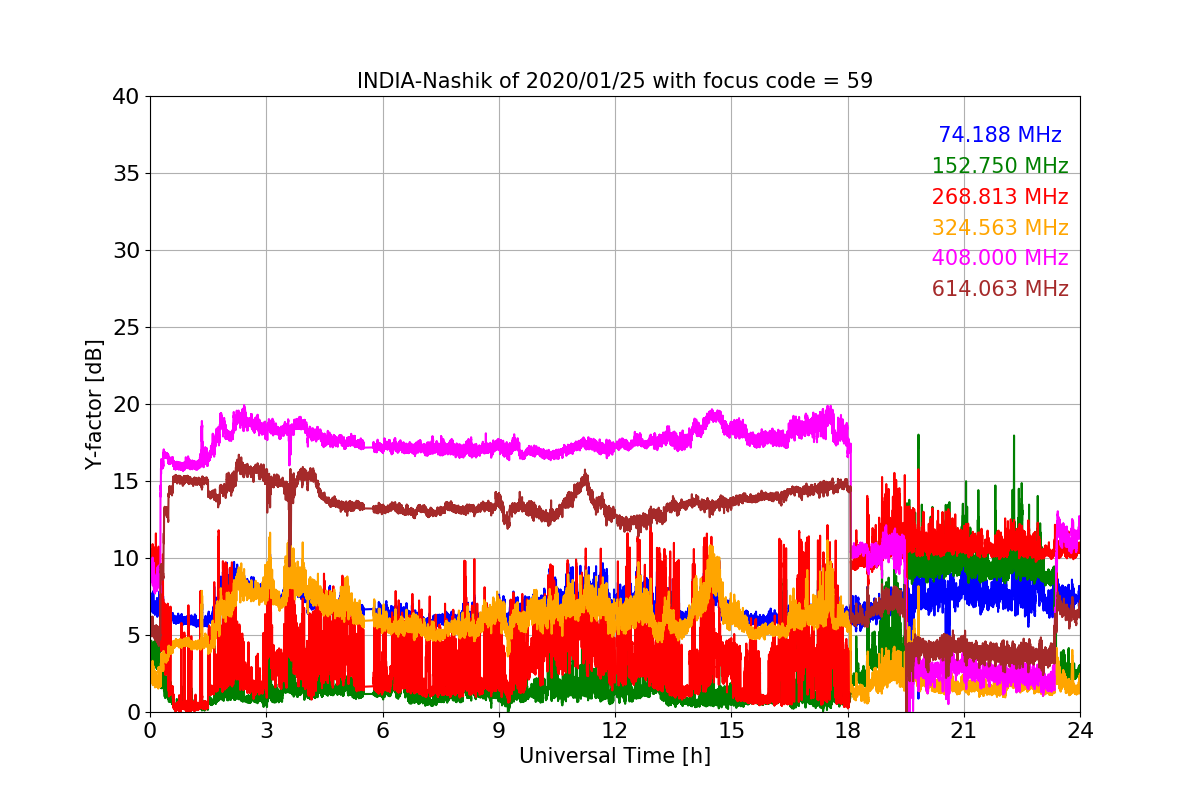Click the y-axis tick label 5
This screenshot has width=1200, height=800.
pyautogui.click(x=133, y=636)
